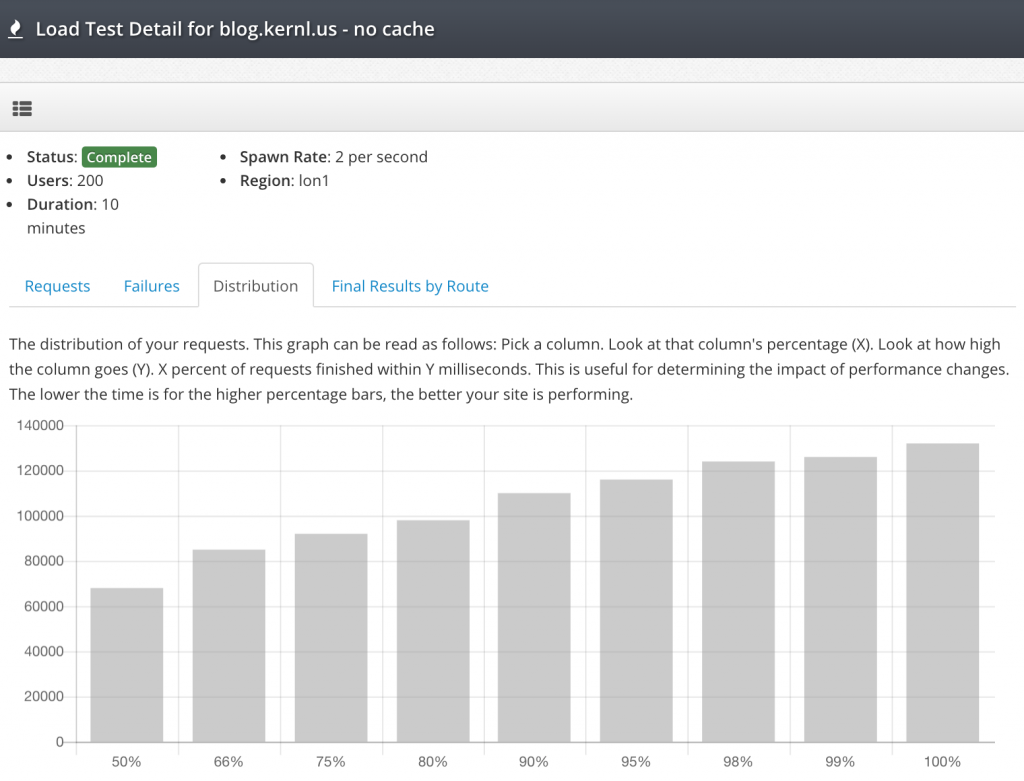Image resolution: width=1024 pixels, height=781 pixels.
Task: Click the flame logo icon in header
Action: (x=15, y=29)
